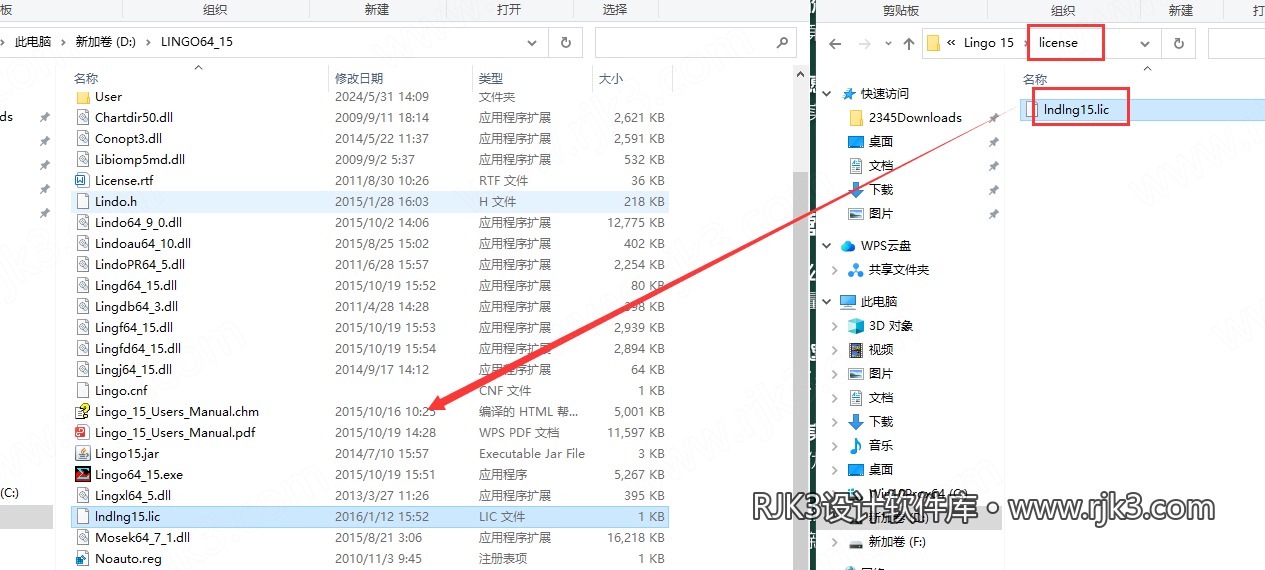Expand the 视频 tree node

[x=835, y=350]
